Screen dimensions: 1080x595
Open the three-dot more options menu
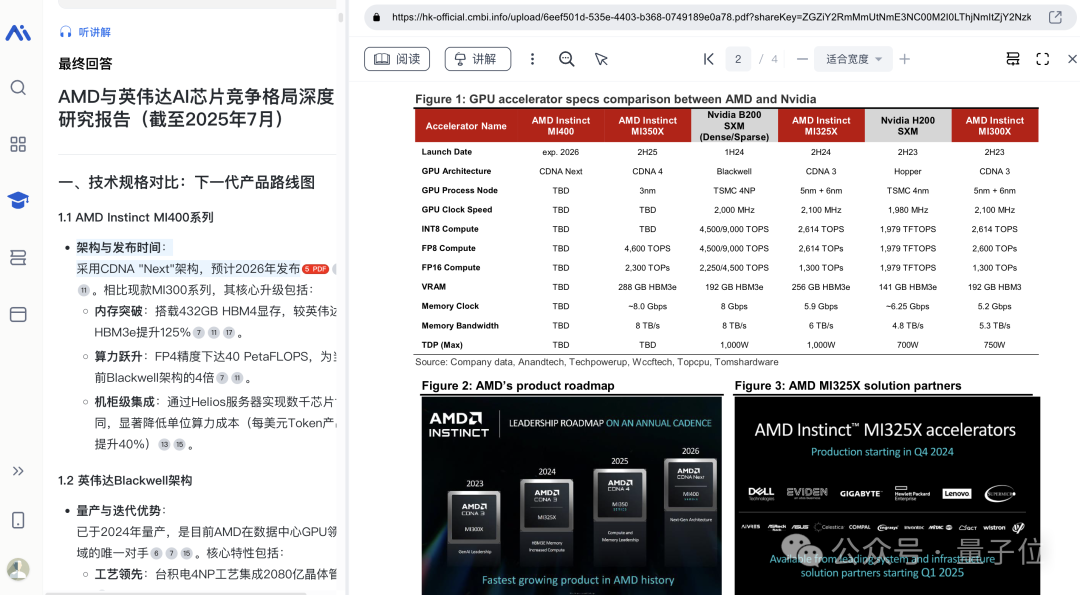(x=532, y=59)
